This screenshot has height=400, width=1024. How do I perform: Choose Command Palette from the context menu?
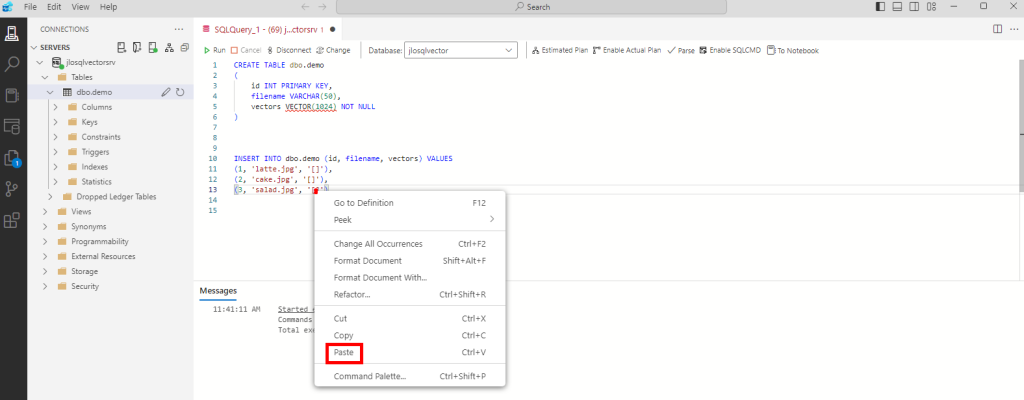(409, 376)
